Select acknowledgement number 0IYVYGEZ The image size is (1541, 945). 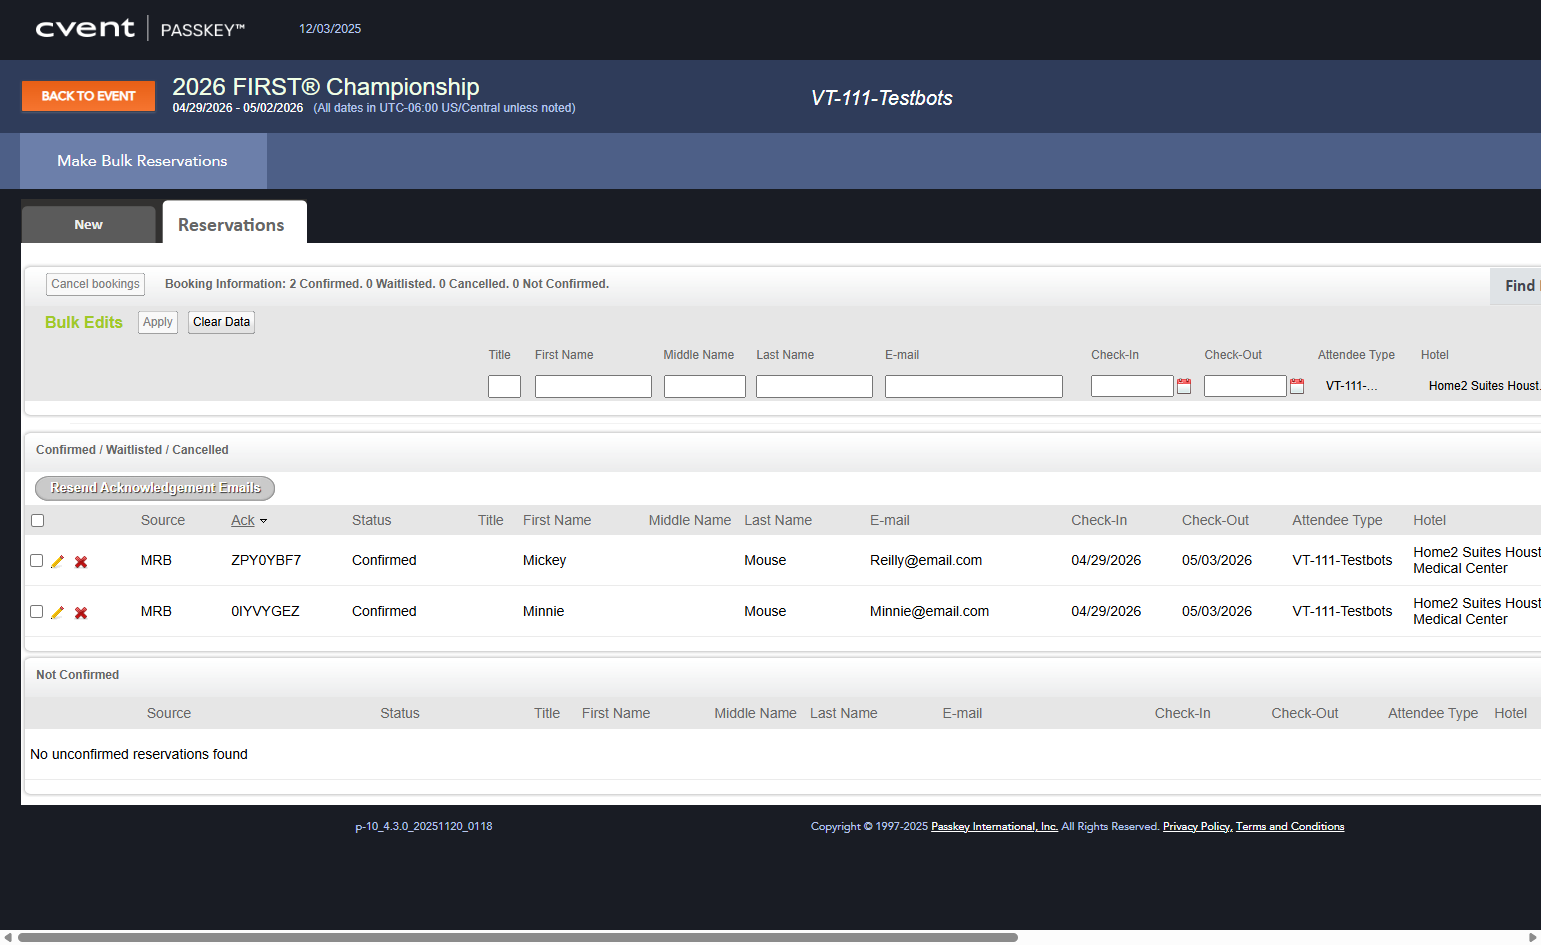(x=265, y=612)
